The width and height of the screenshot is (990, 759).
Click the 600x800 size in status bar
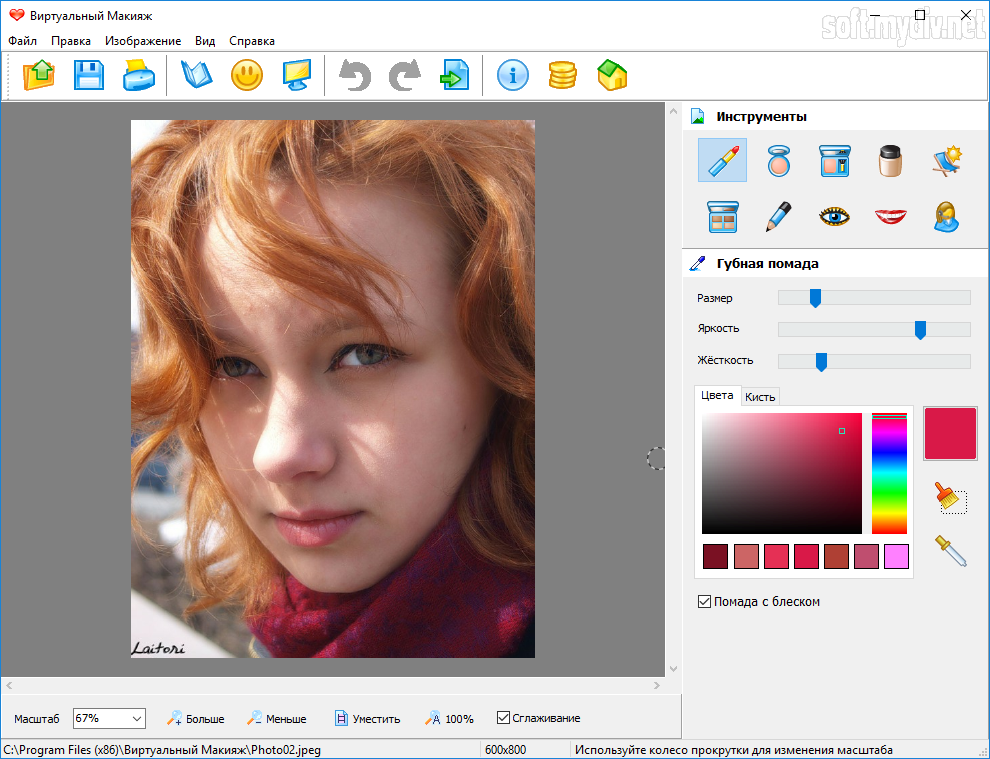tap(505, 750)
